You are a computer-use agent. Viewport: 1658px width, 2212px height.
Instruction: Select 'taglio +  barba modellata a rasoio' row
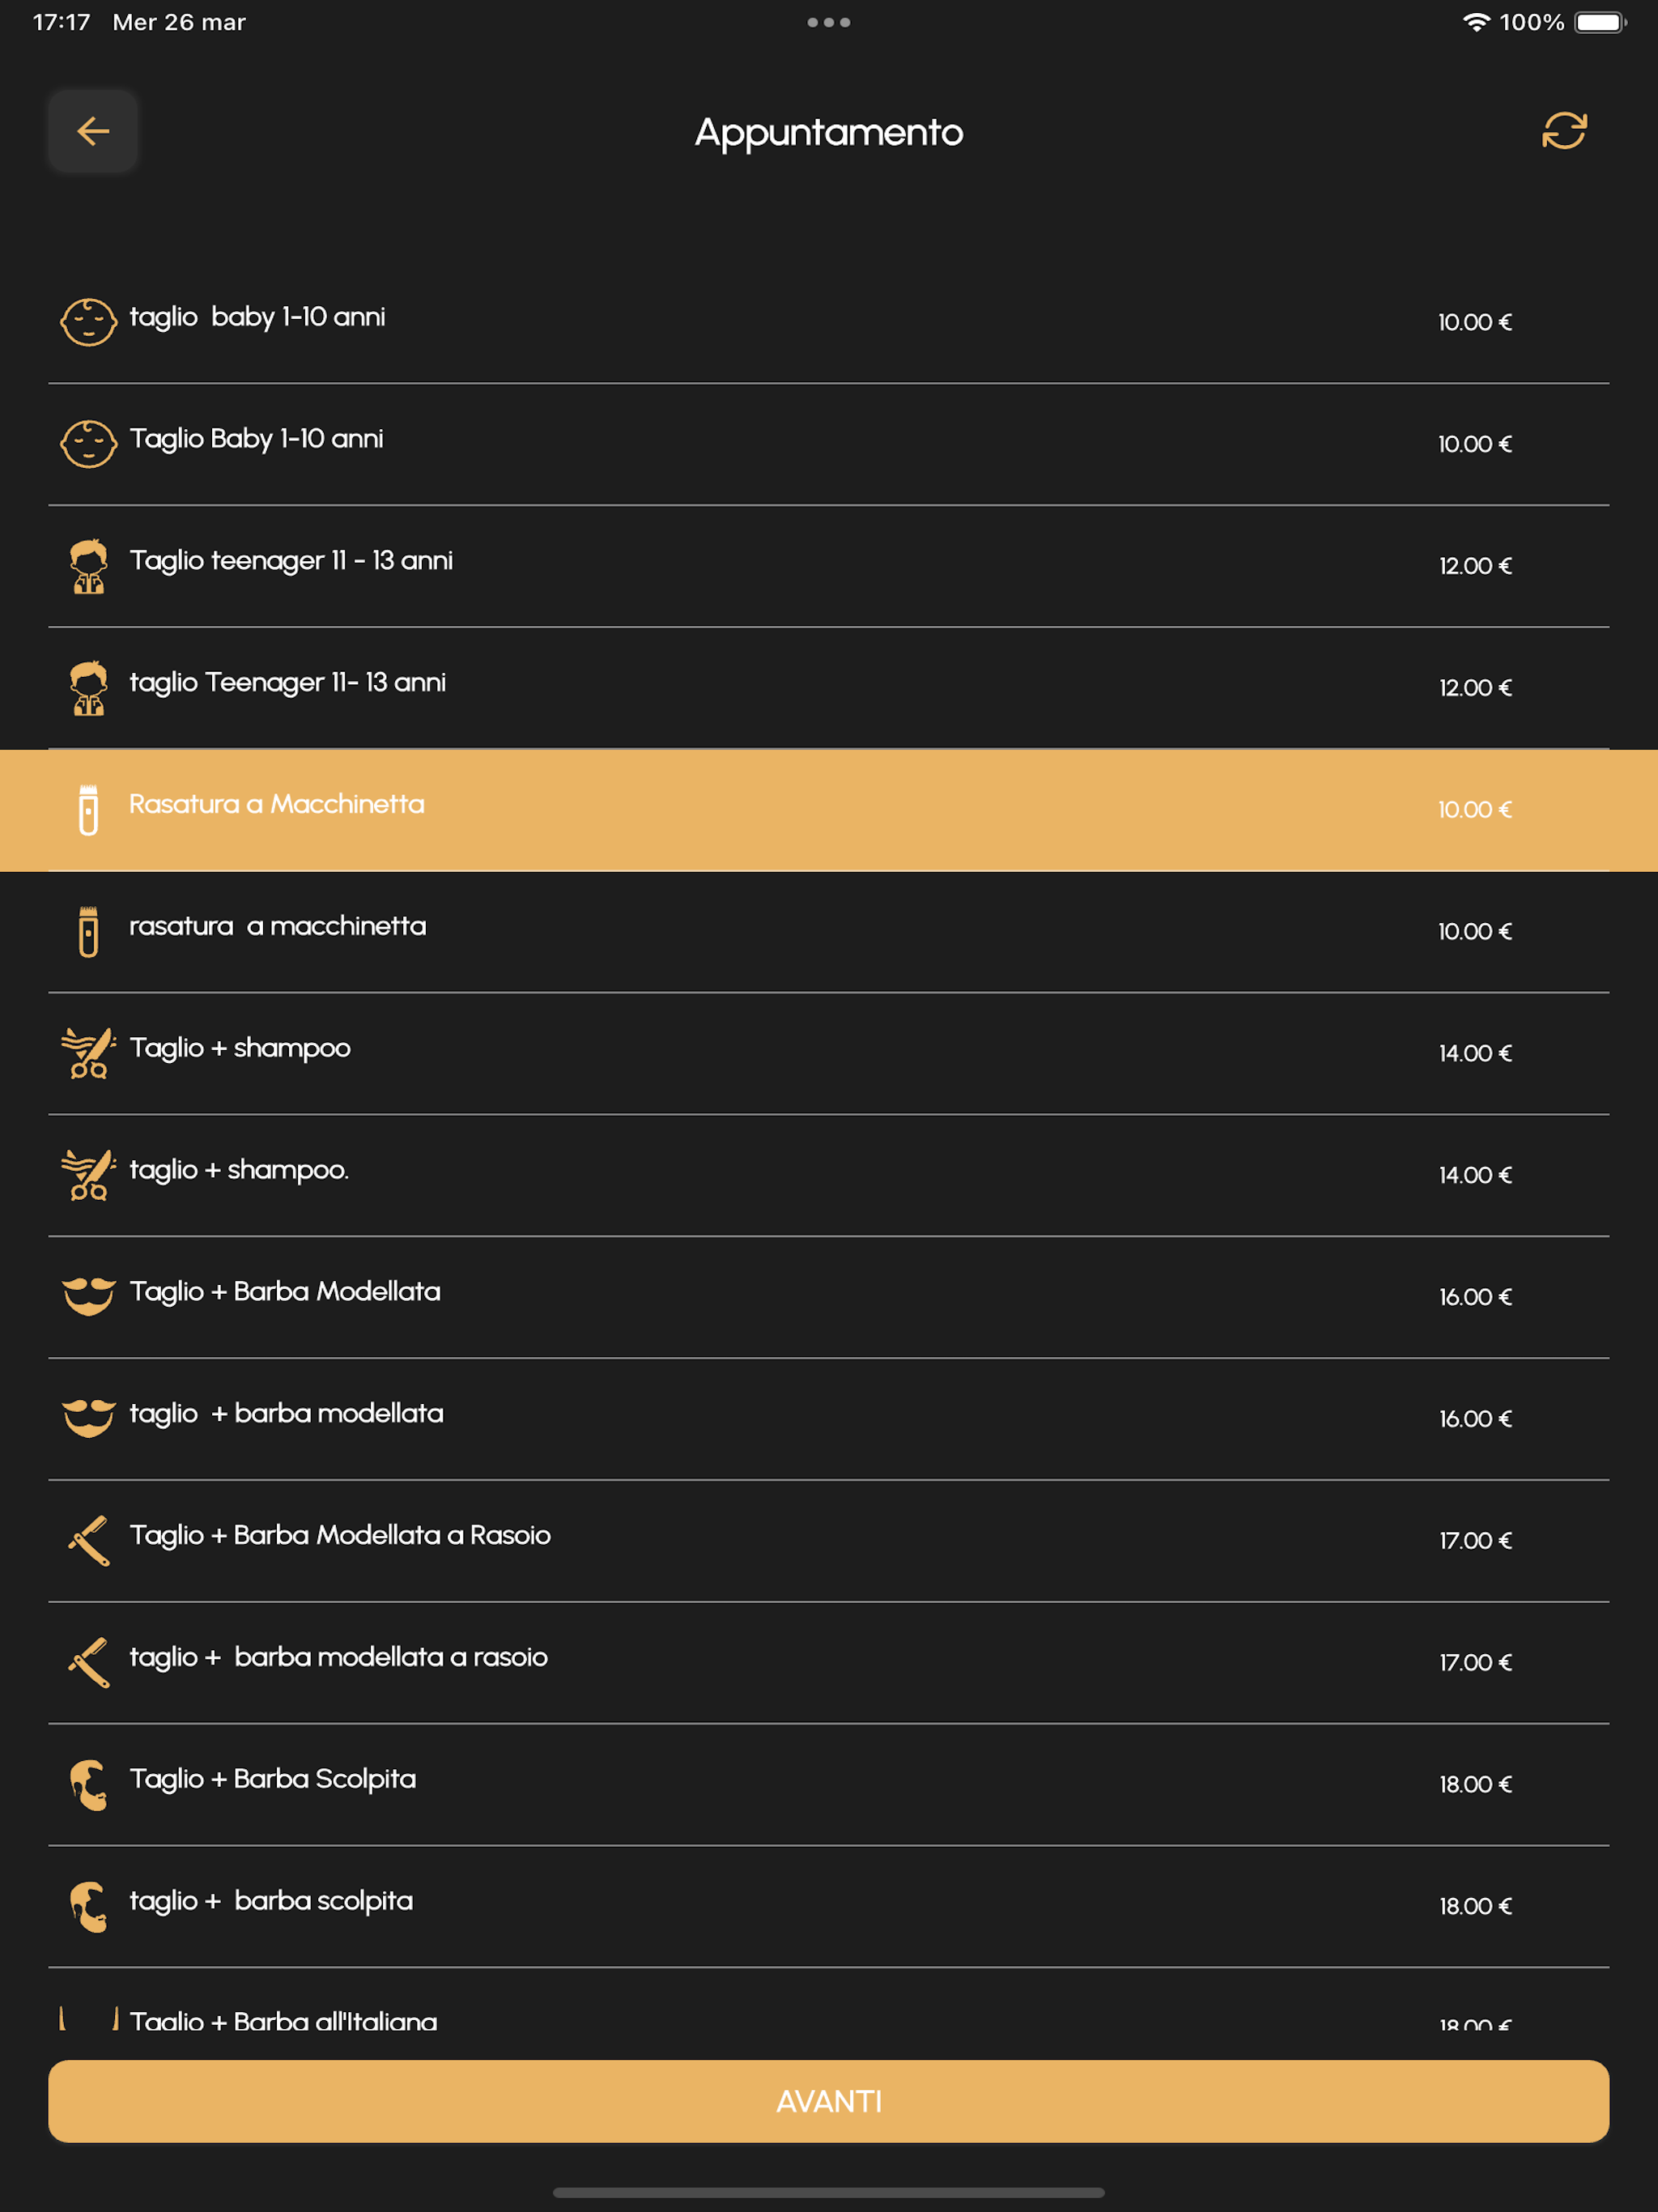pos(829,1663)
